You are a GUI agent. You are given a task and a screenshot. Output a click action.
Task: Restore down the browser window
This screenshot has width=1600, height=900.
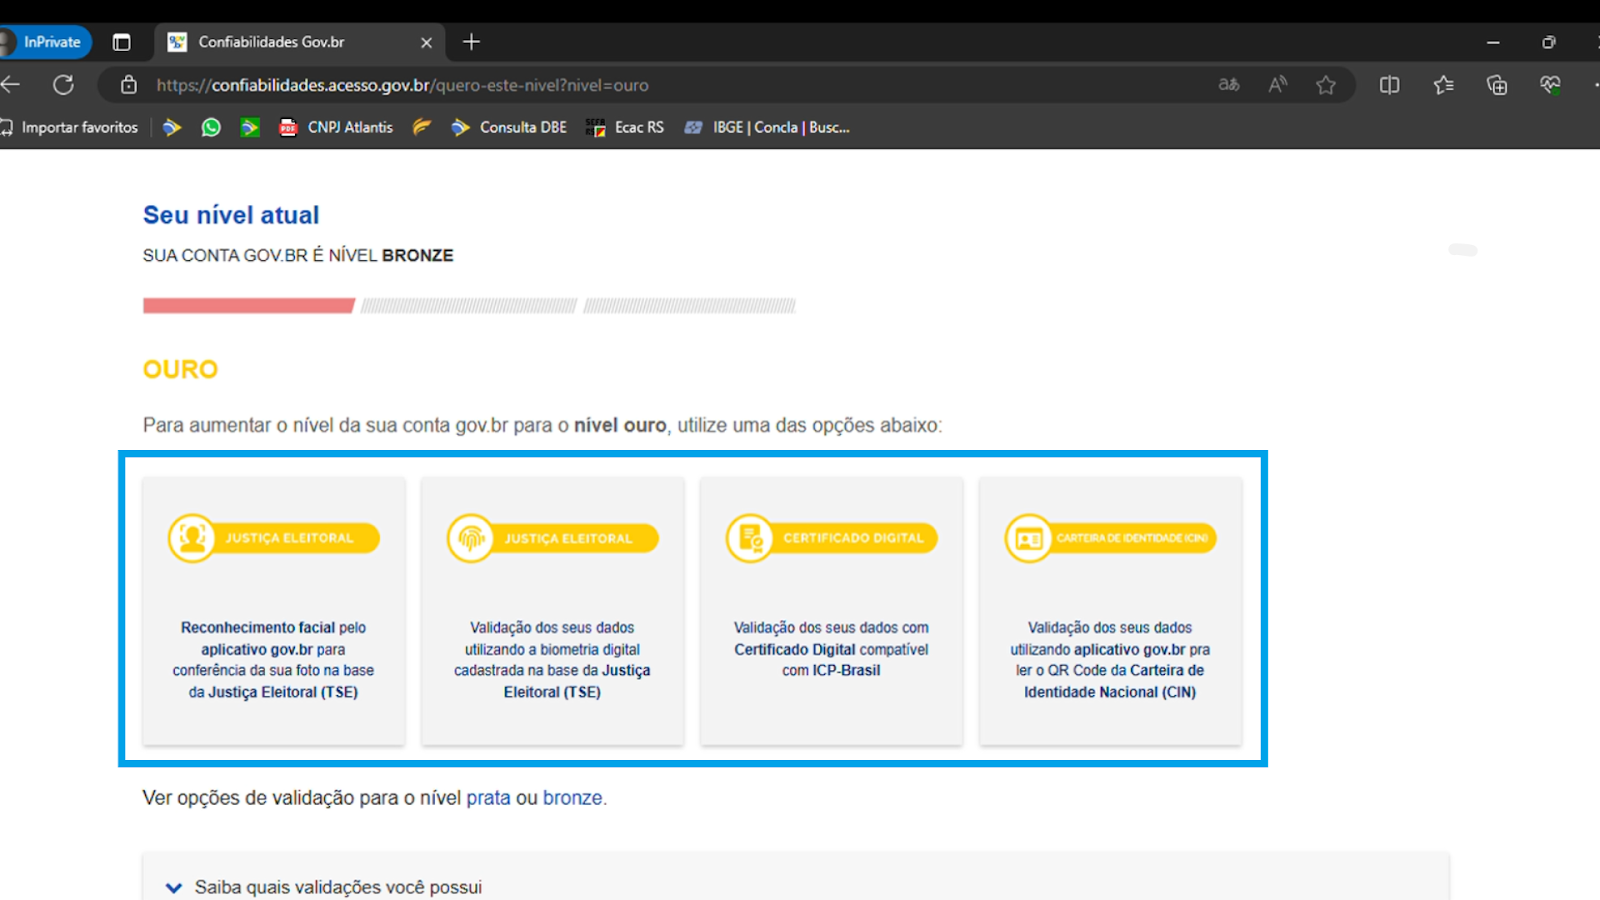coord(1549,42)
